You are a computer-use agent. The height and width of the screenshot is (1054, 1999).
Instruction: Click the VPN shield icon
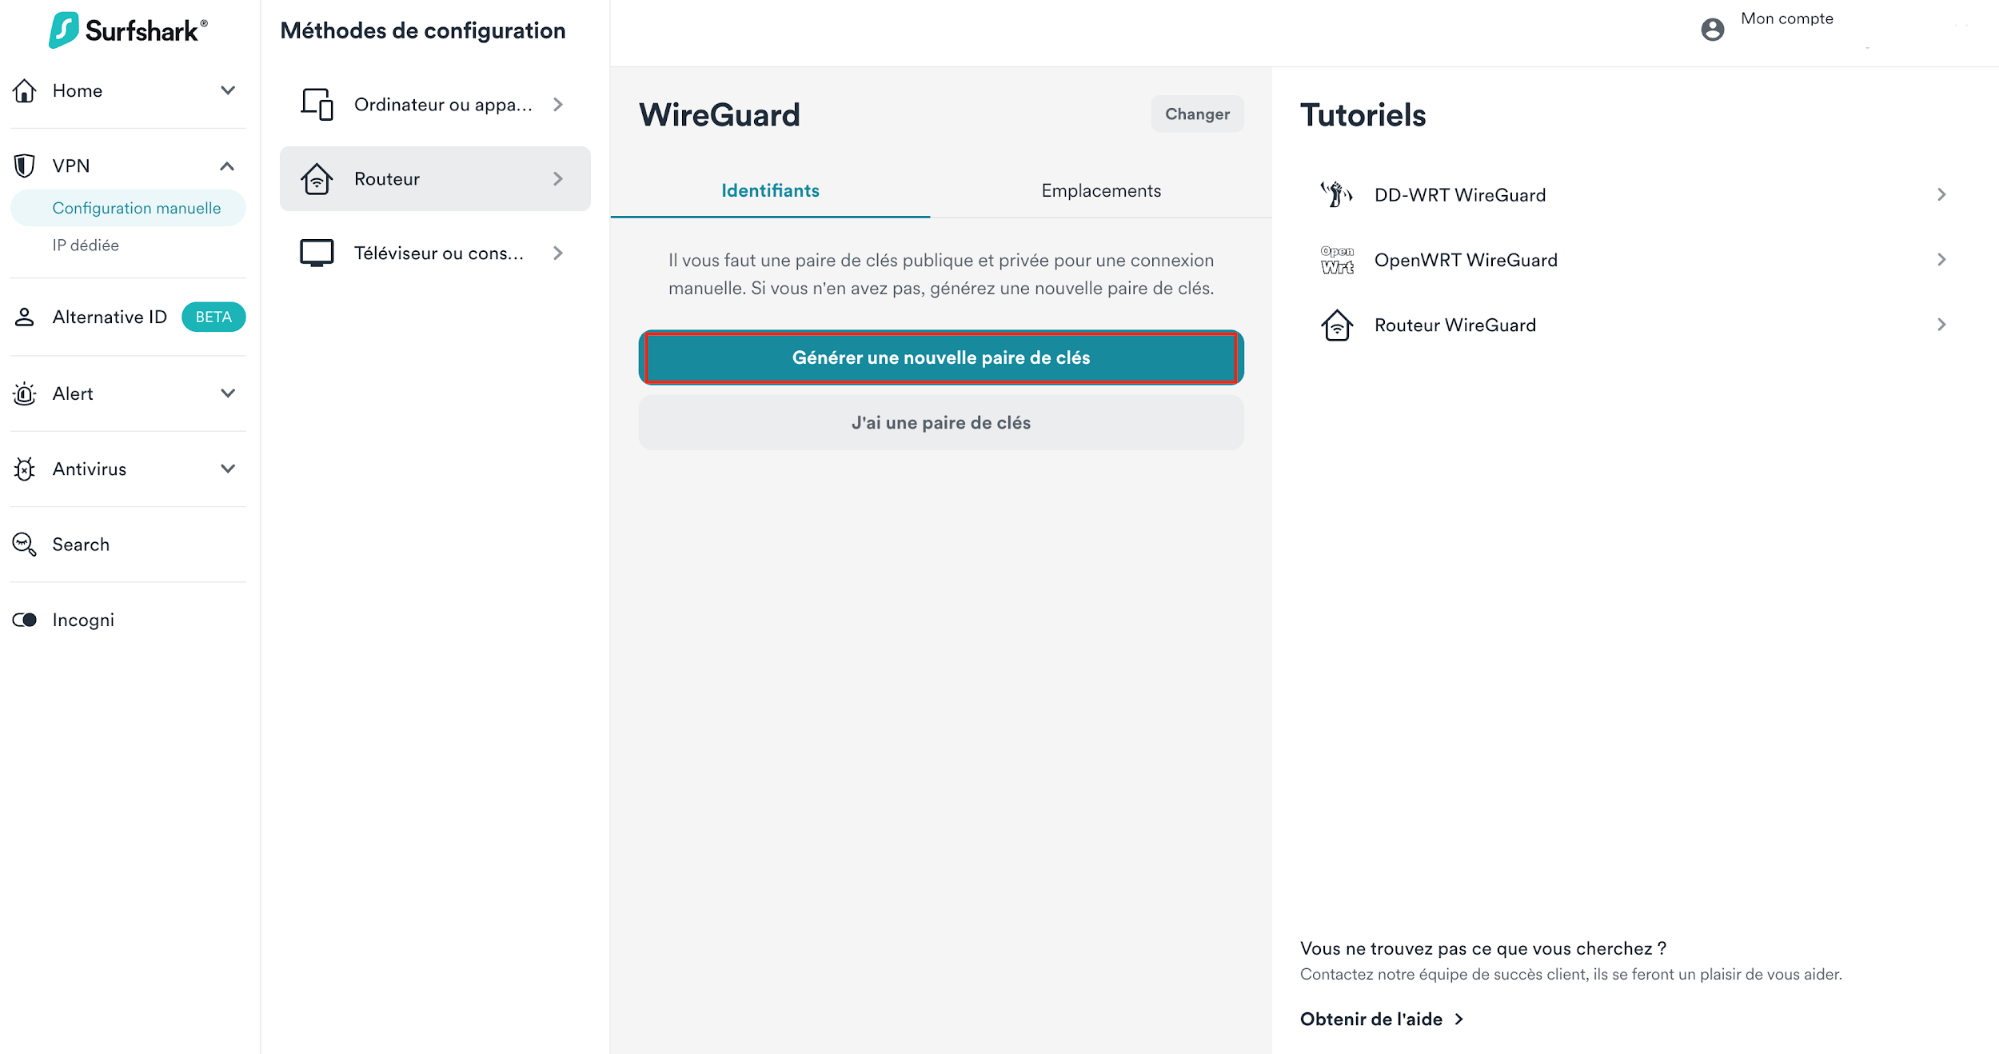(25, 165)
